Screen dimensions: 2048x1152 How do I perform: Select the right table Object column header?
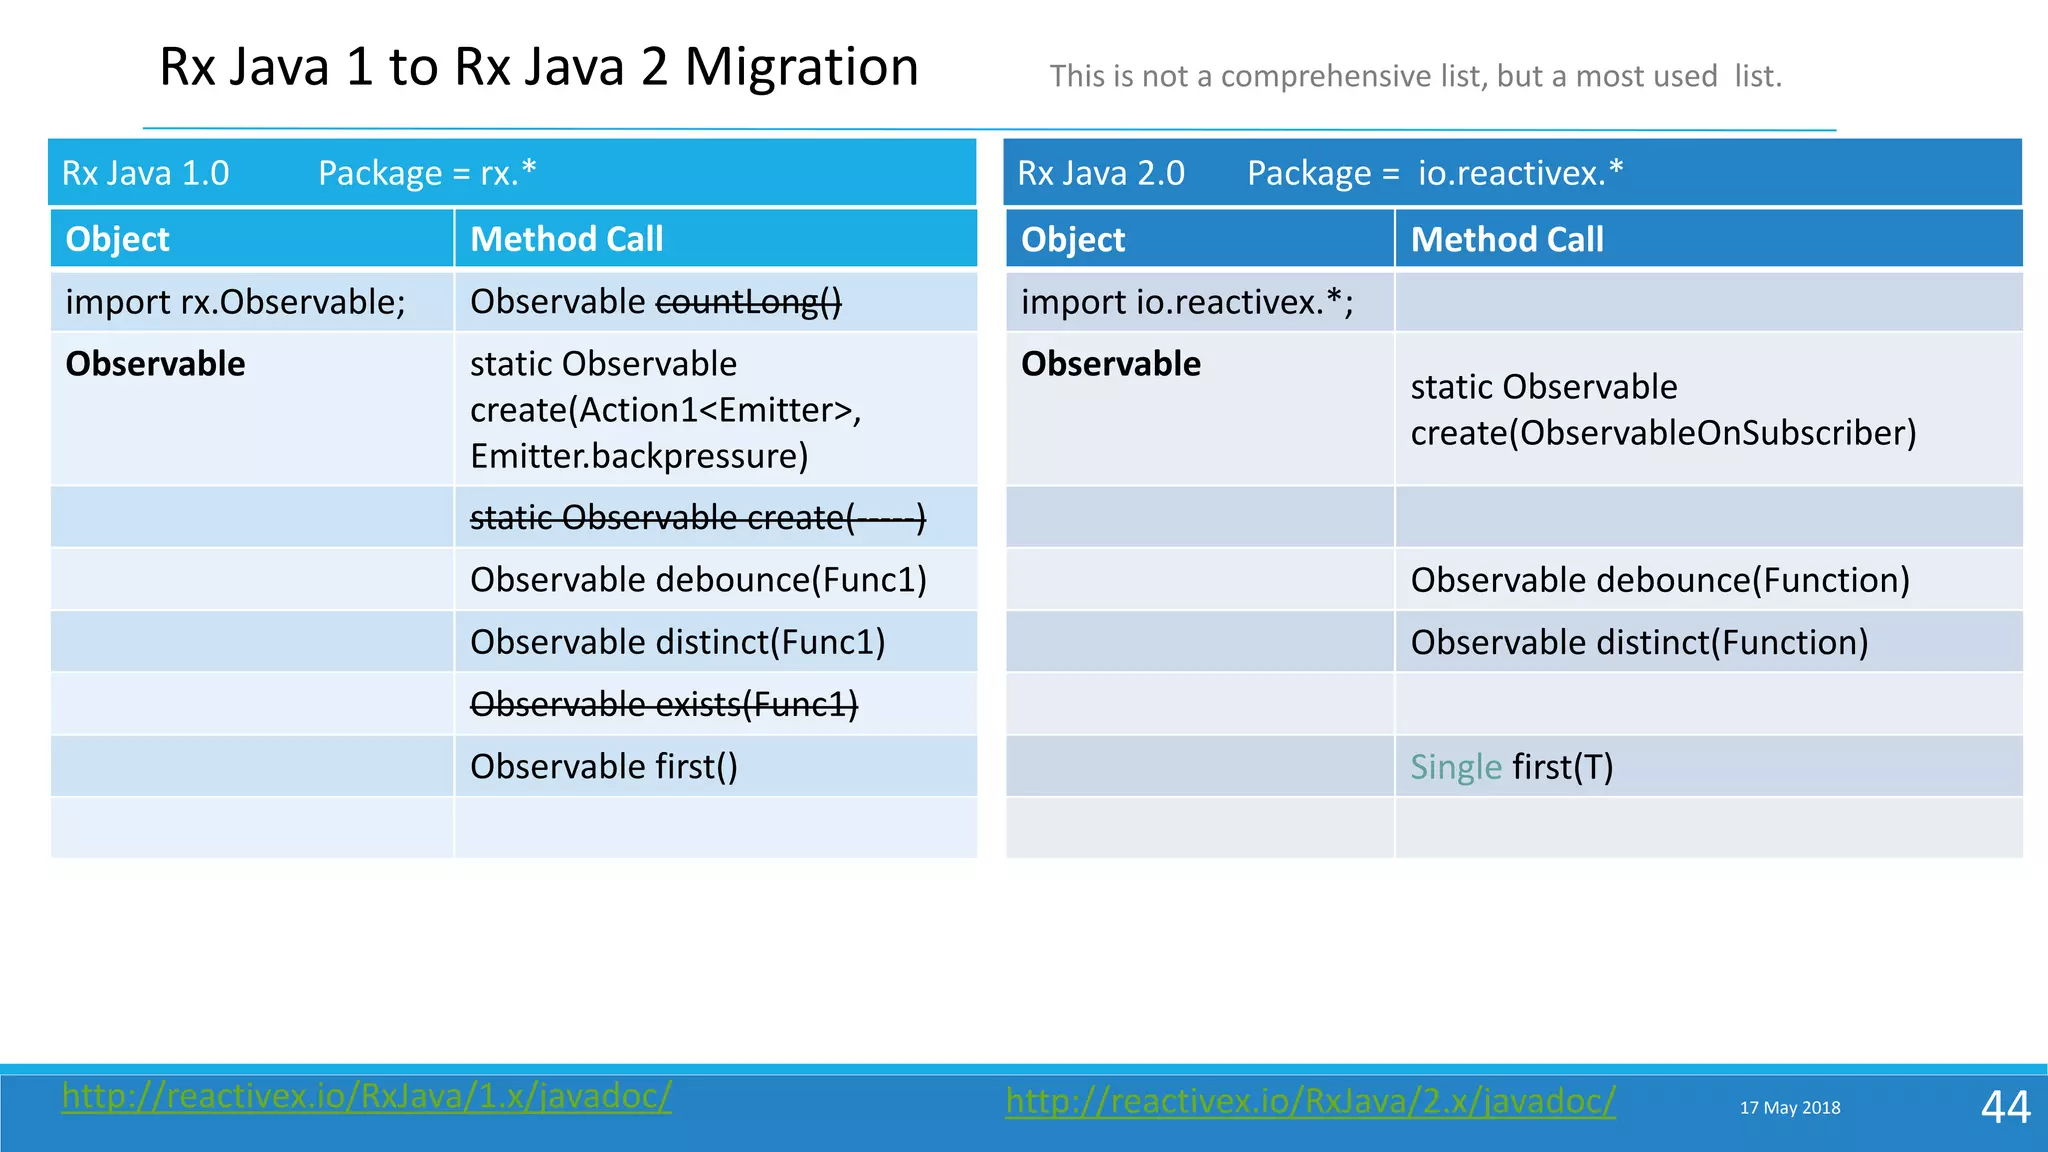point(1199,240)
